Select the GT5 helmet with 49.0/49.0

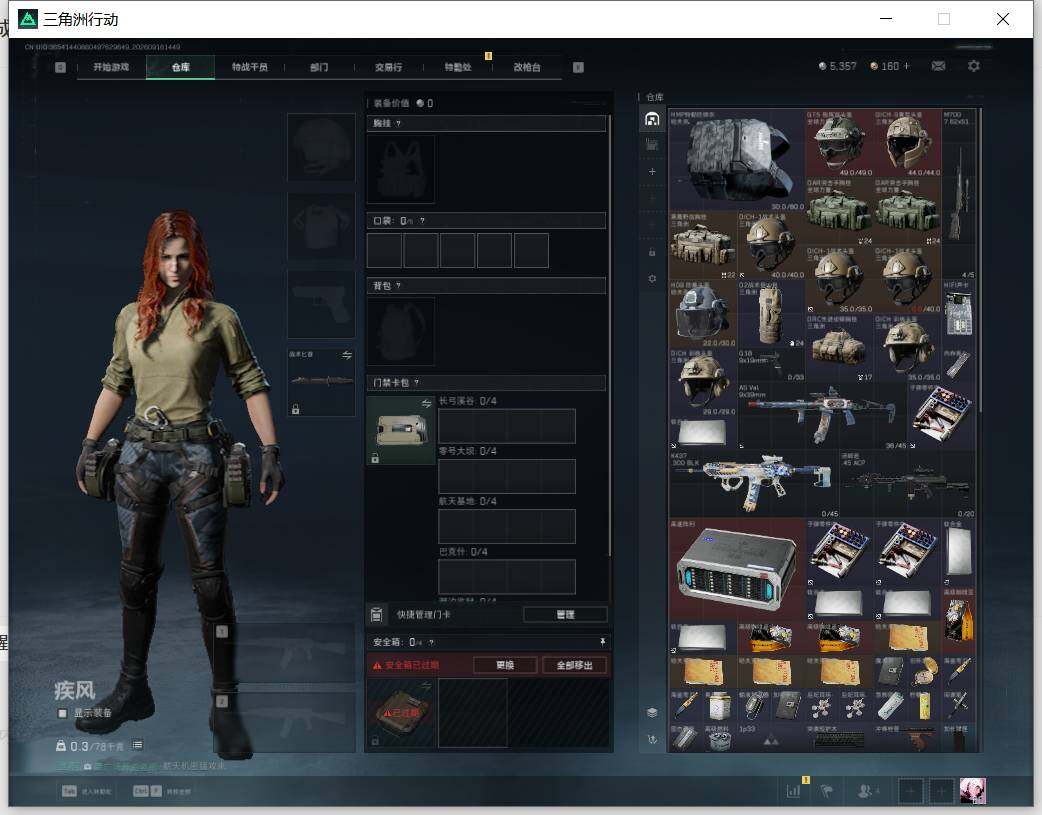click(x=839, y=143)
